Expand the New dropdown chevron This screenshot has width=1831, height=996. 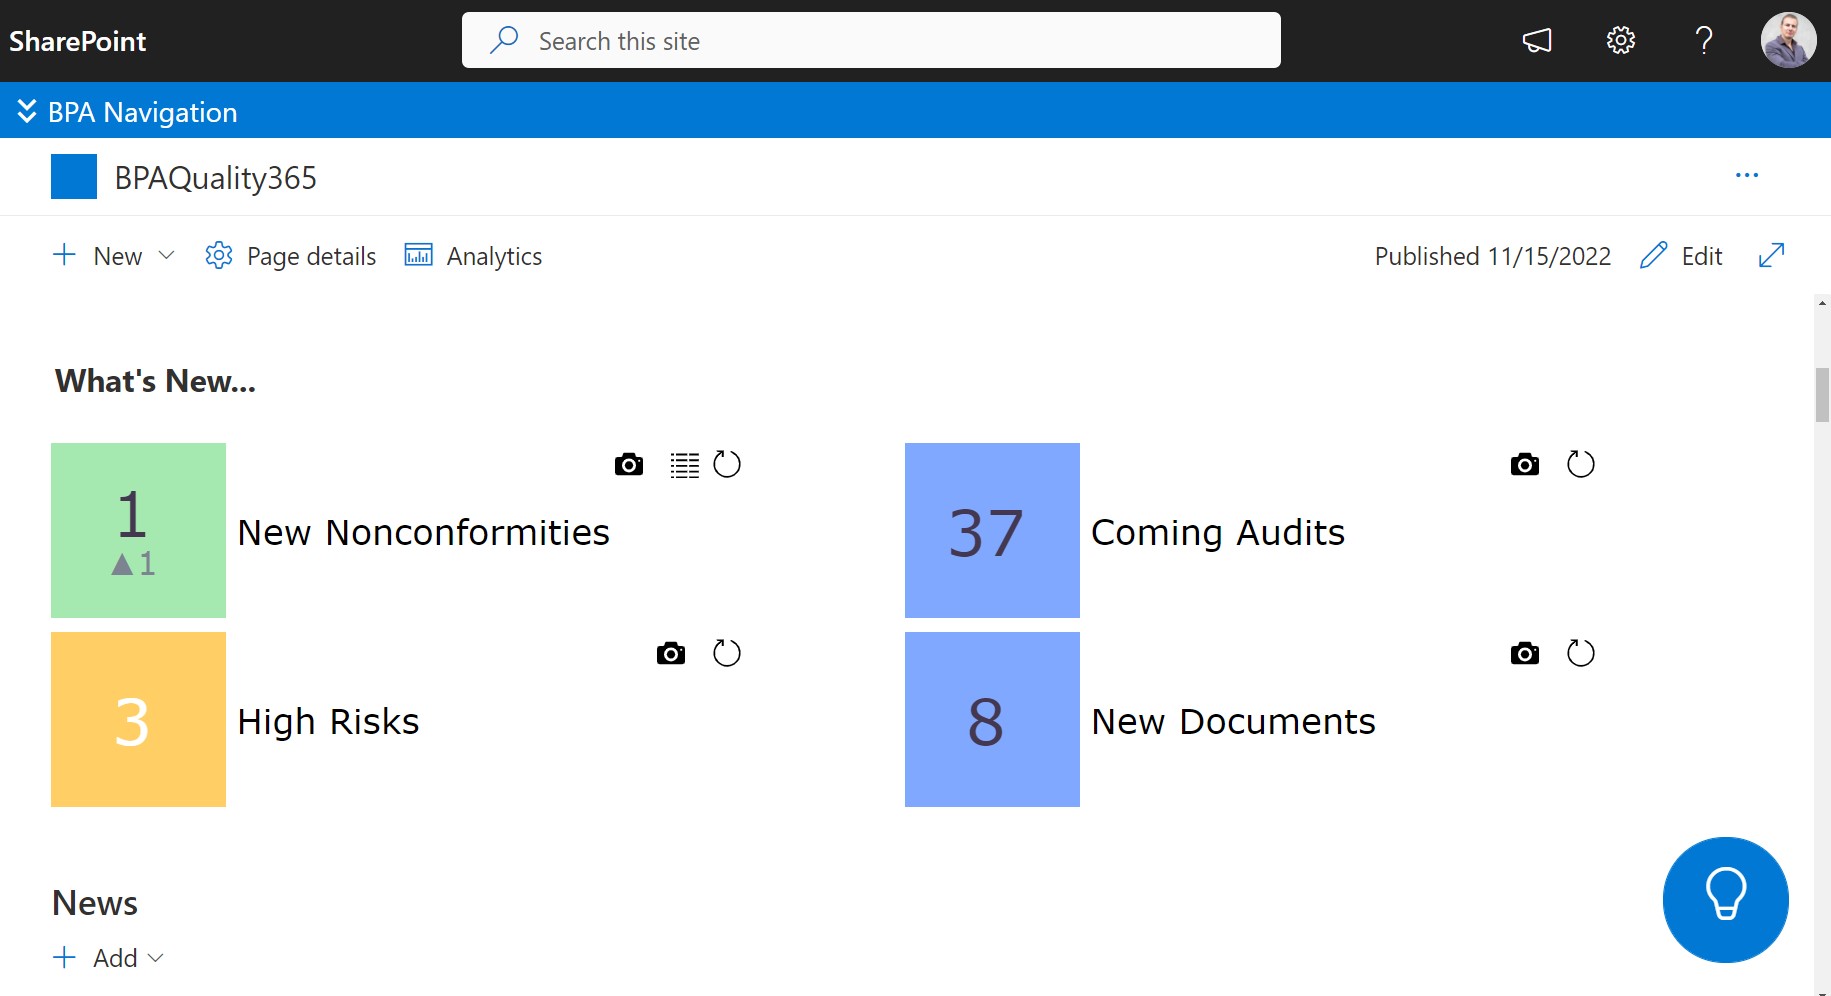tap(167, 255)
